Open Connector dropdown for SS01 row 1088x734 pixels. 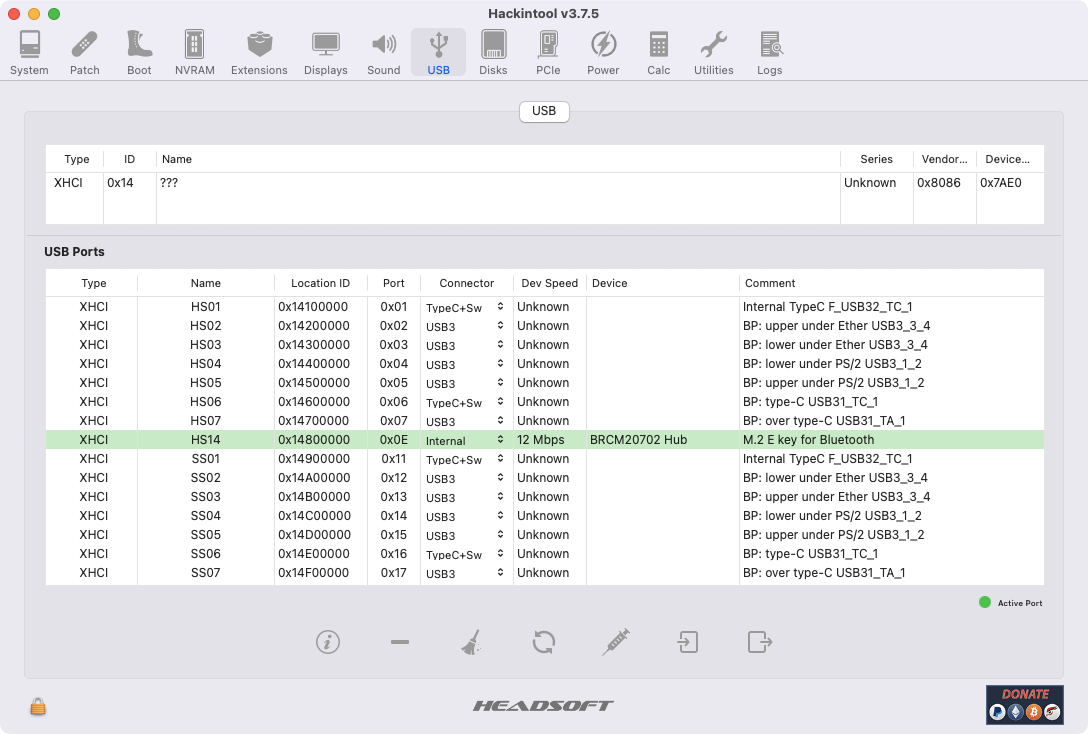465,459
